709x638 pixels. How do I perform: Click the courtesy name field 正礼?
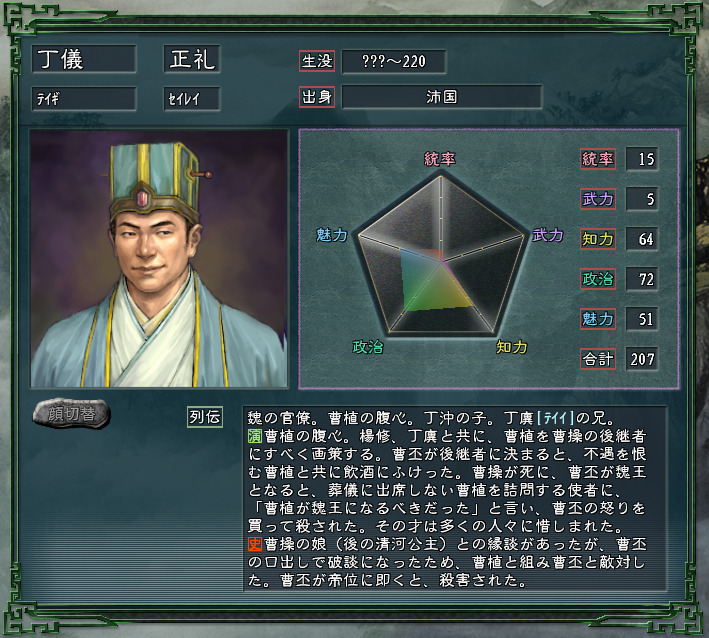(192, 59)
